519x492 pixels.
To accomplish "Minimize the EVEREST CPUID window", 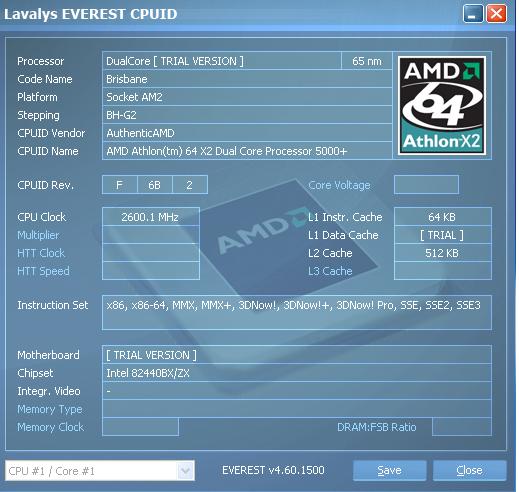I will tap(472, 14).
